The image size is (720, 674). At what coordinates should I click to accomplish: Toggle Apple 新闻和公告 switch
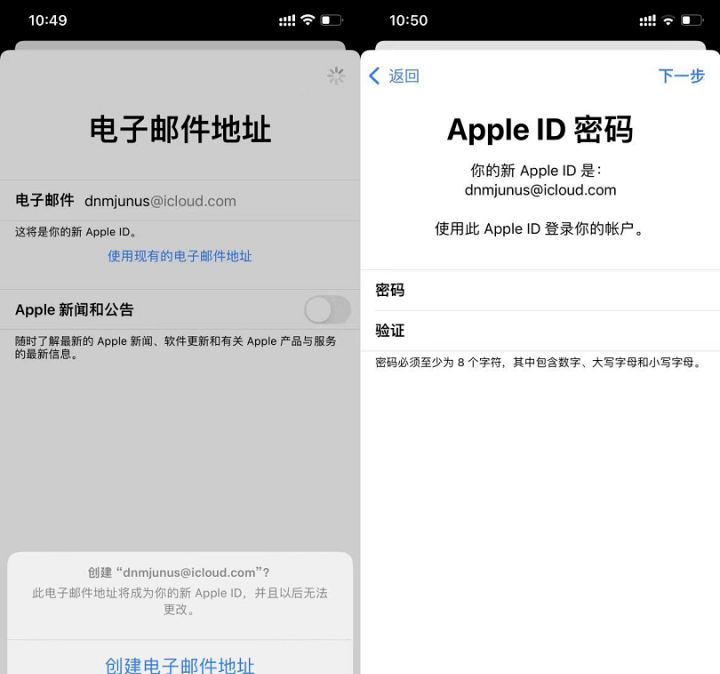click(x=327, y=309)
